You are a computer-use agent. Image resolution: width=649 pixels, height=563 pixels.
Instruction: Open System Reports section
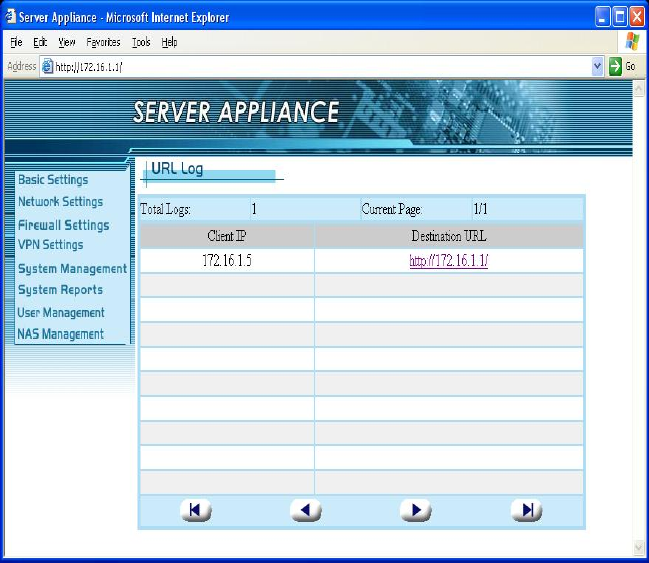click(x=60, y=290)
